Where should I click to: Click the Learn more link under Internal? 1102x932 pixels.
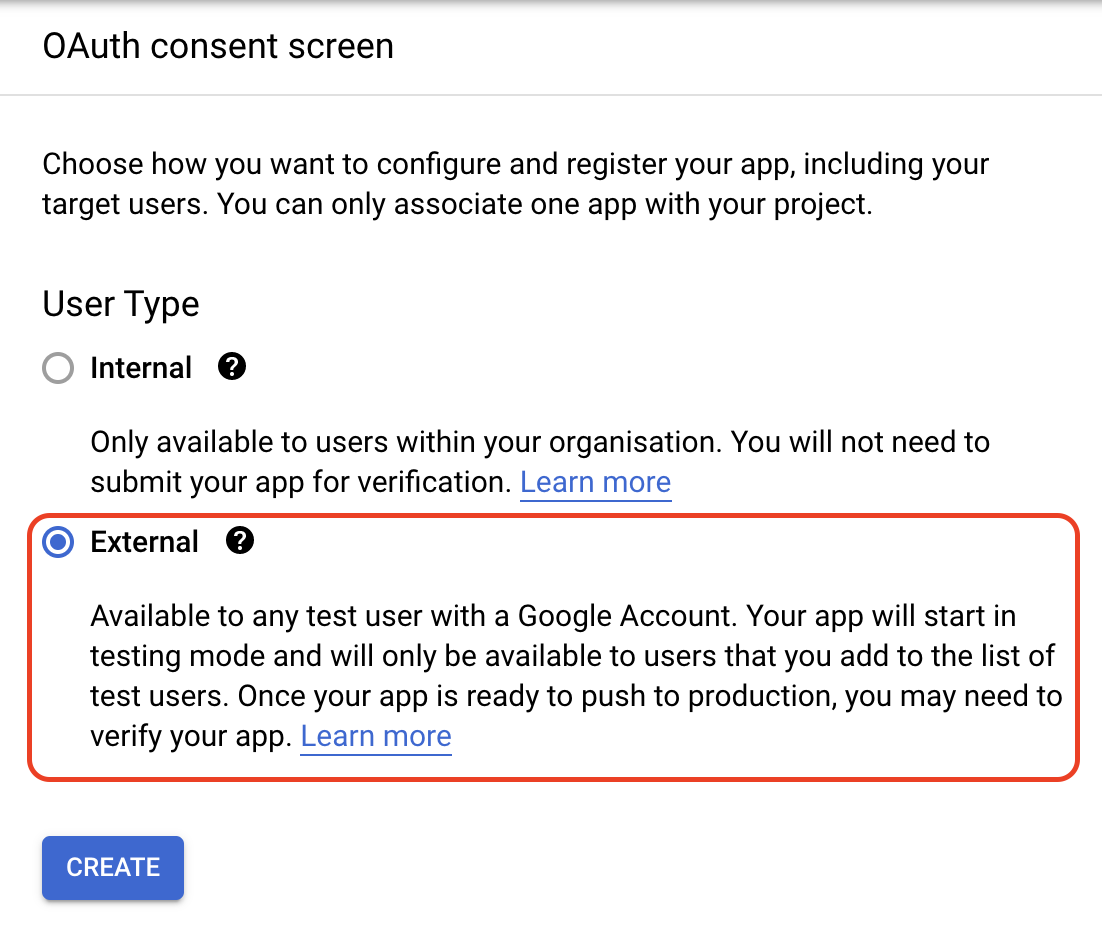(x=595, y=482)
